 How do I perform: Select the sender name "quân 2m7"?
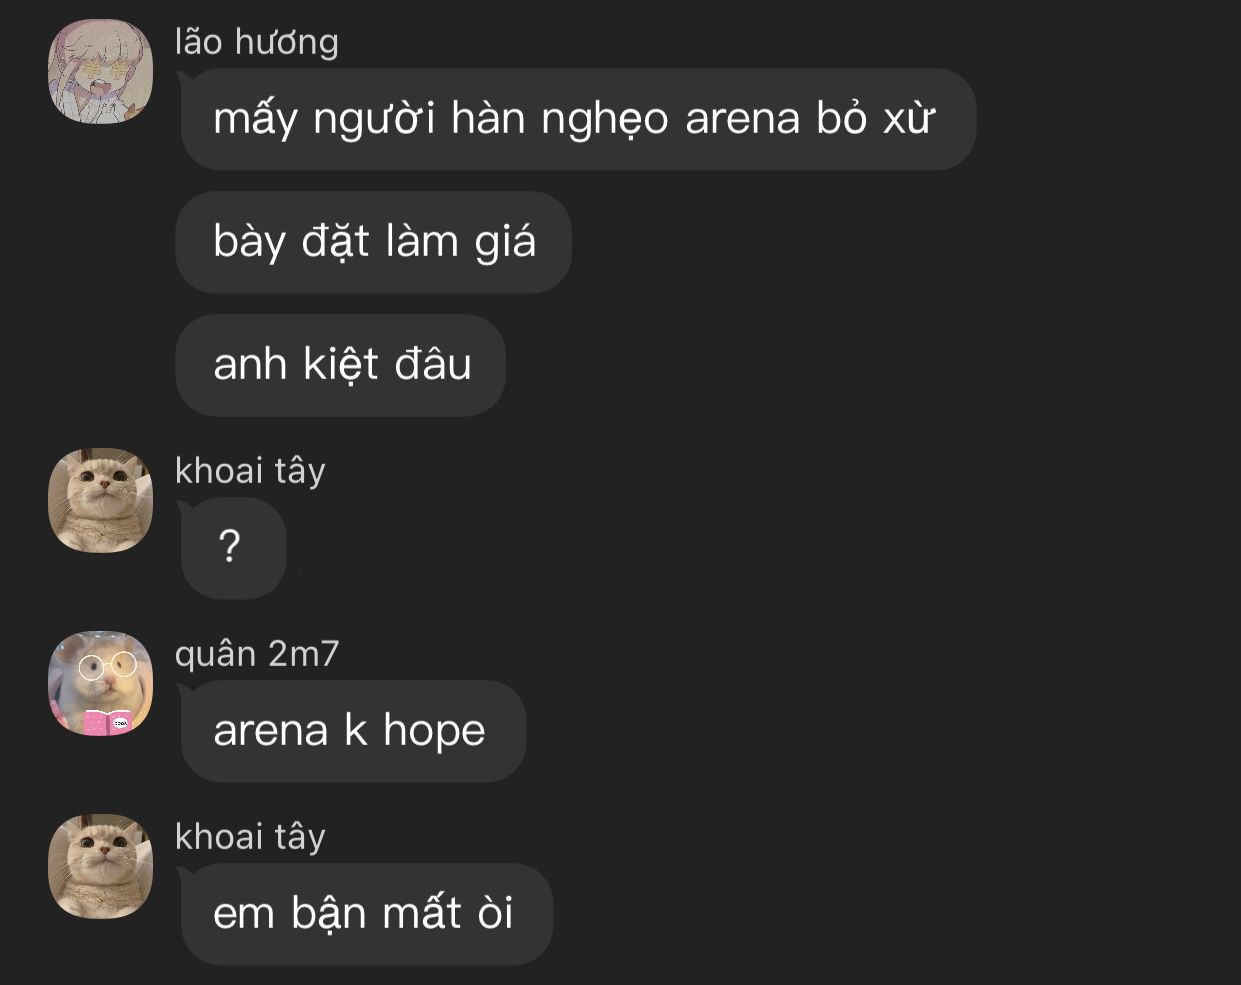click(257, 654)
